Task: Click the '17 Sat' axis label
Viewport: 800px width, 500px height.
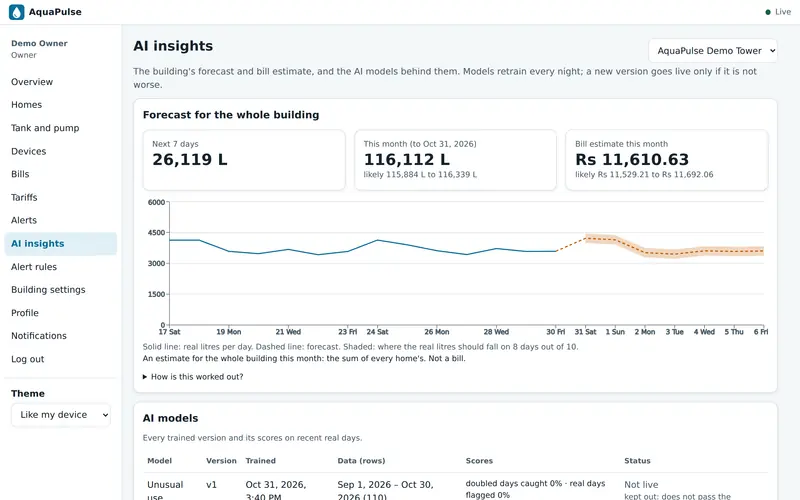Action: (x=169, y=332)
